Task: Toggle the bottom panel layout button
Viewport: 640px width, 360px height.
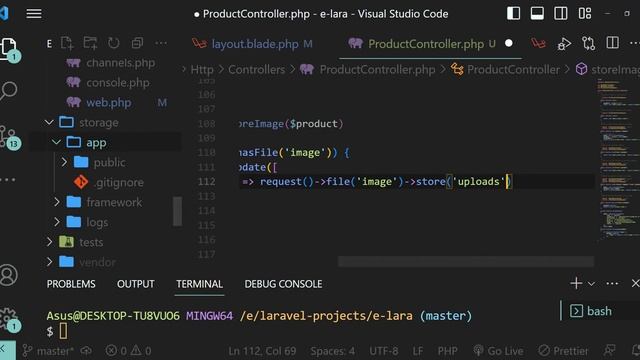Action: [x=537, y=13]
